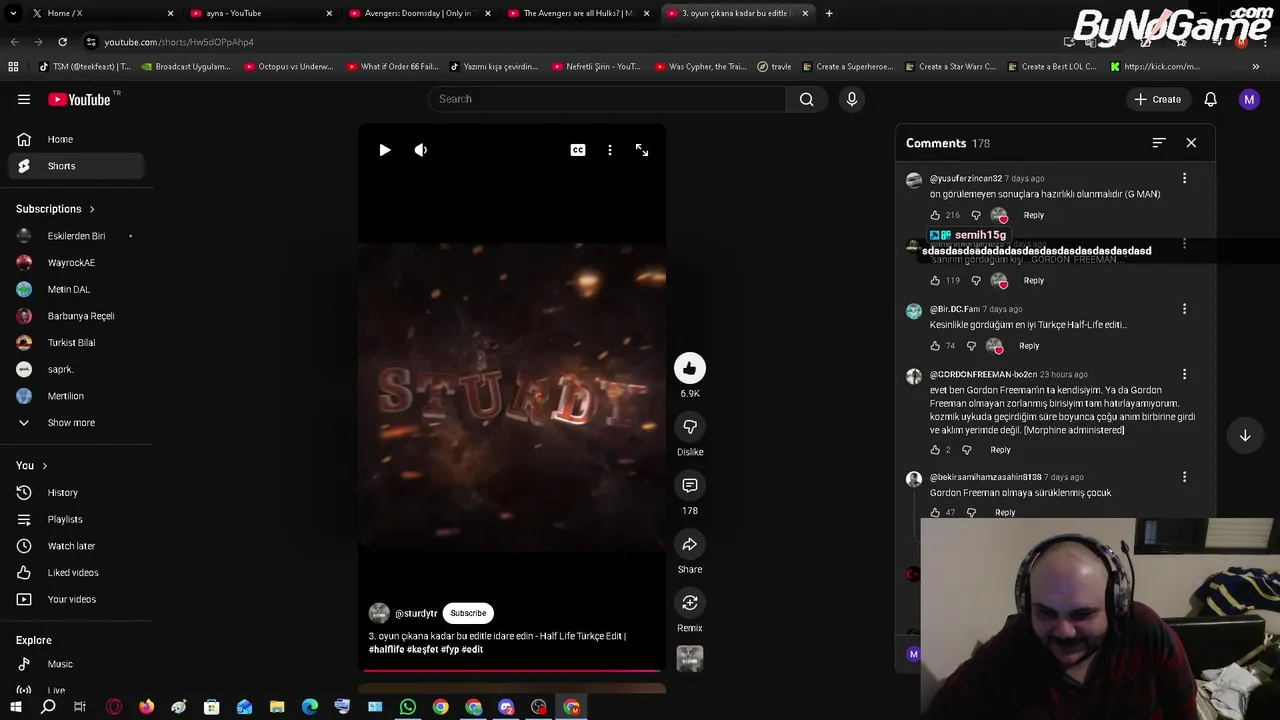Open options for @yusuferzincan32's comment
Image resolution: width=1280 pixels, height=720 pixels.
(x=1184, y=178)
